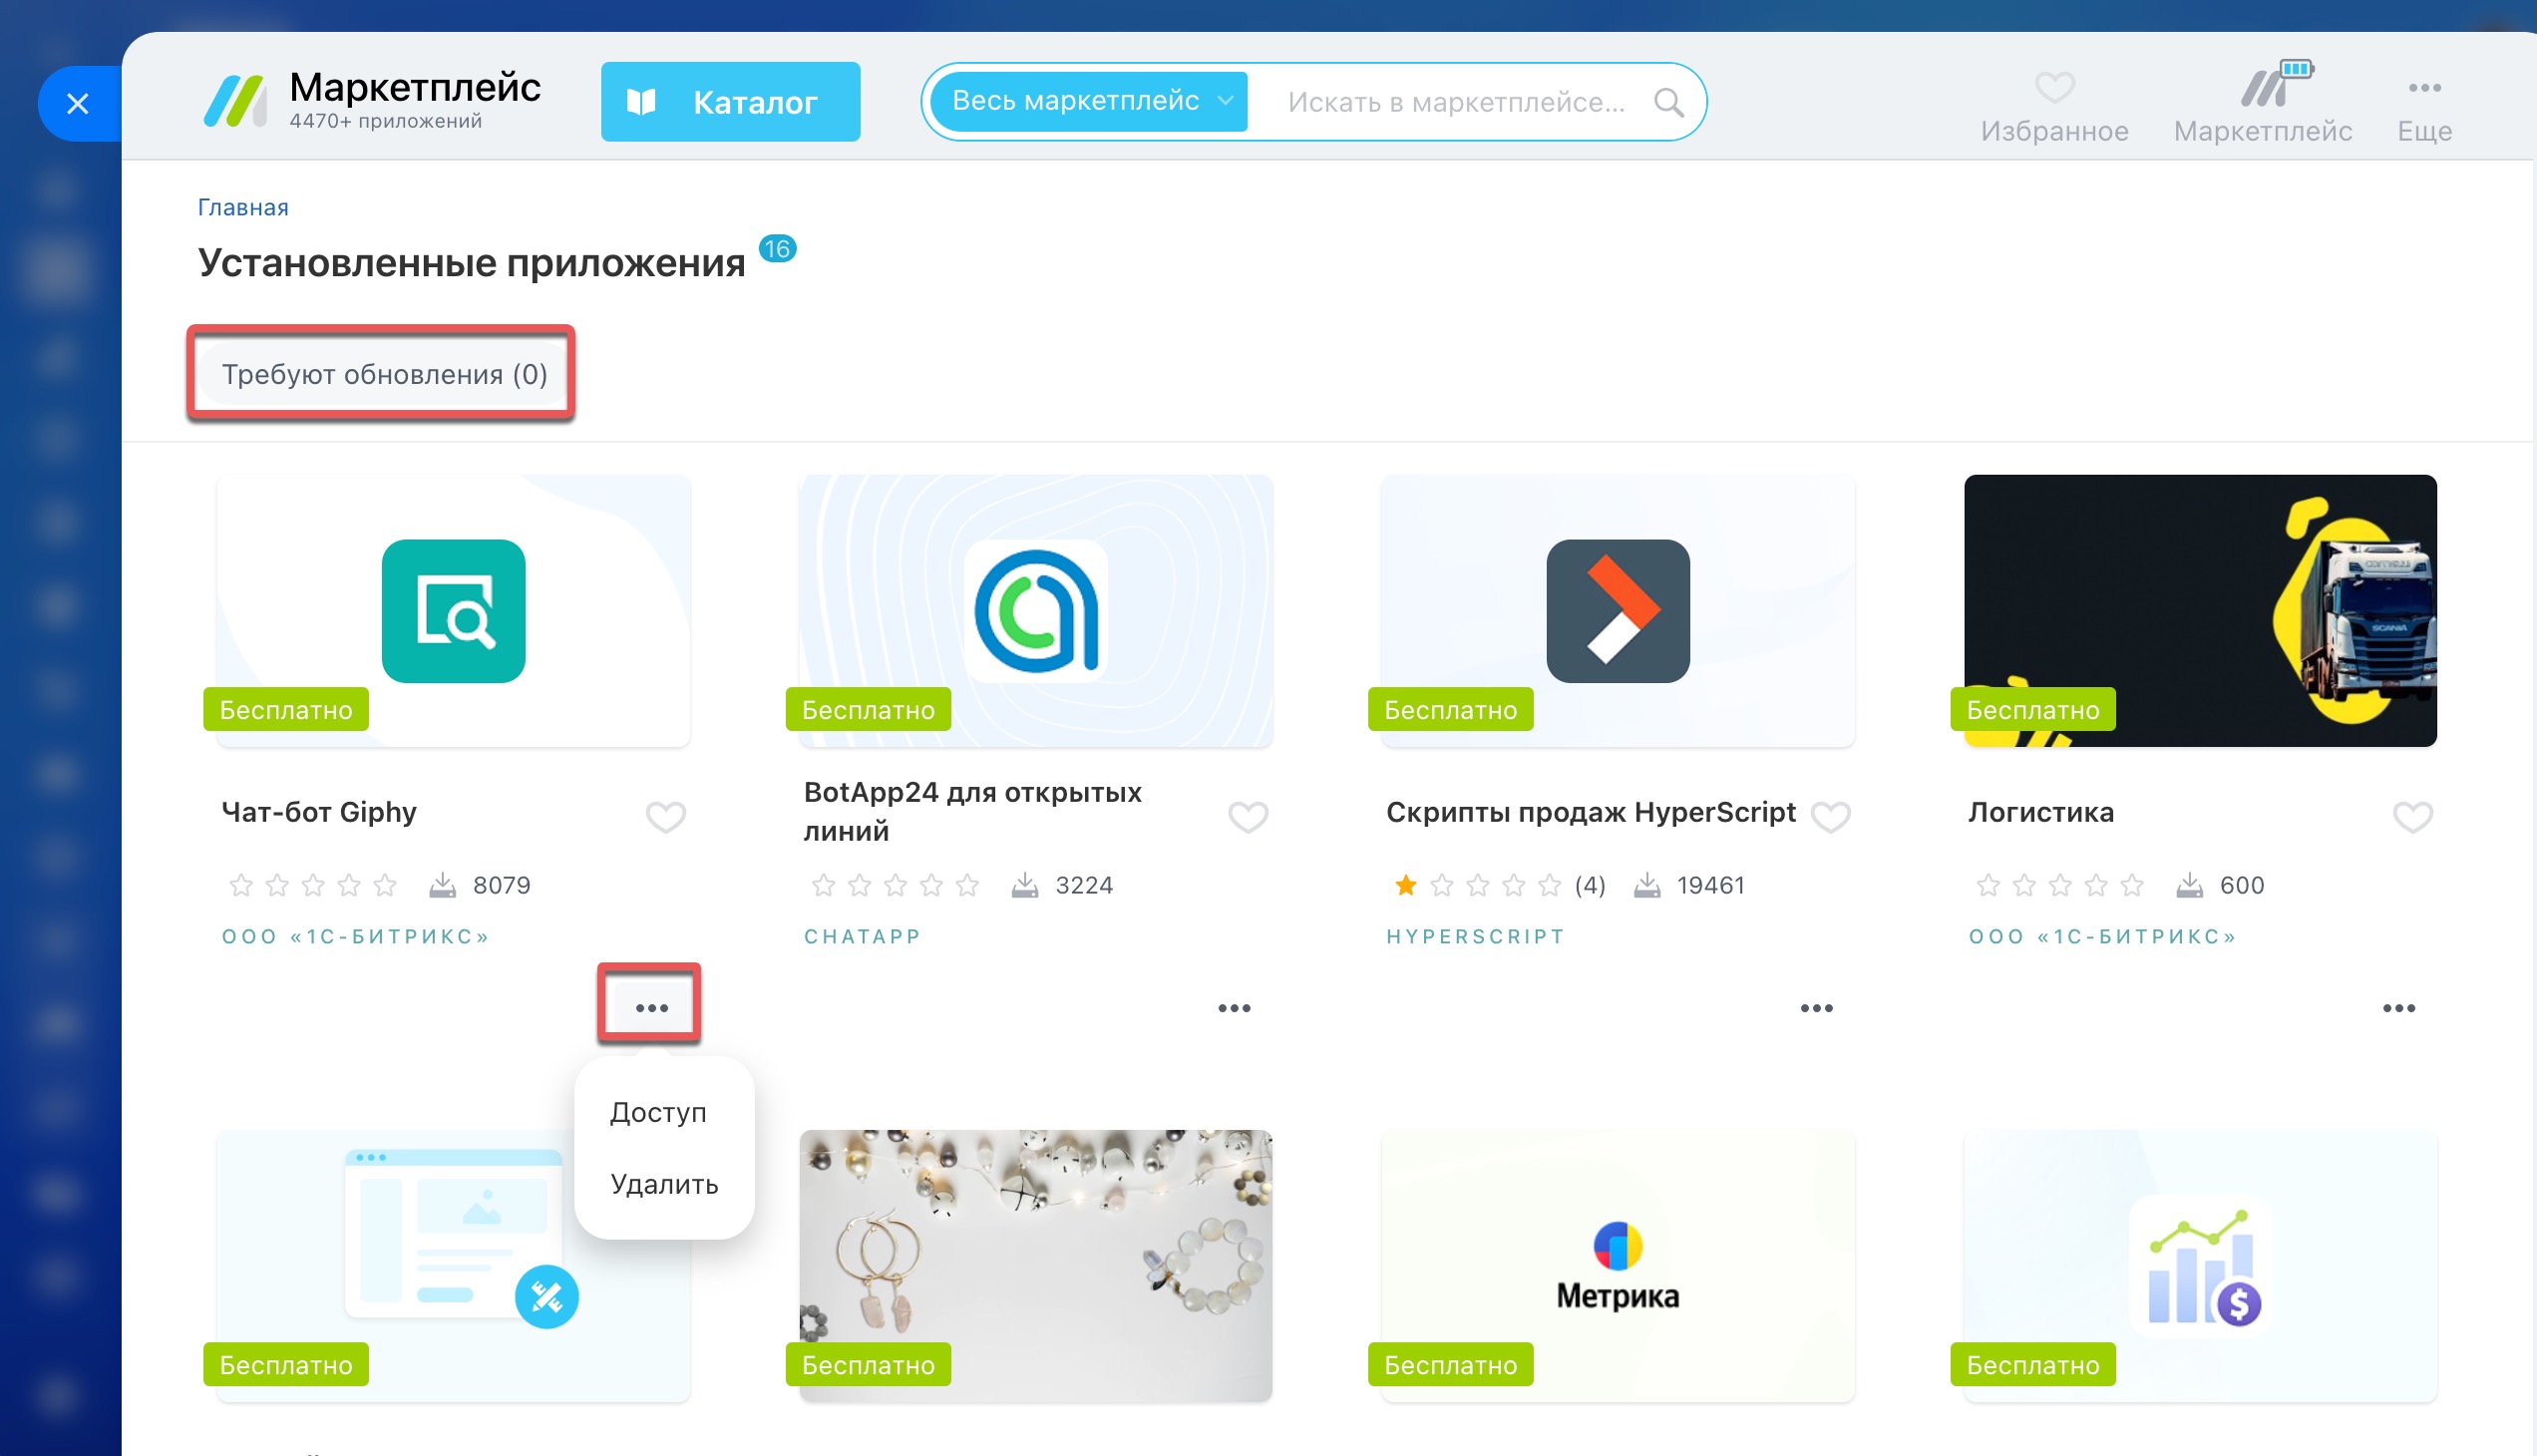
Task: Select Доступ in the context menu
Action: (658, 1112)
